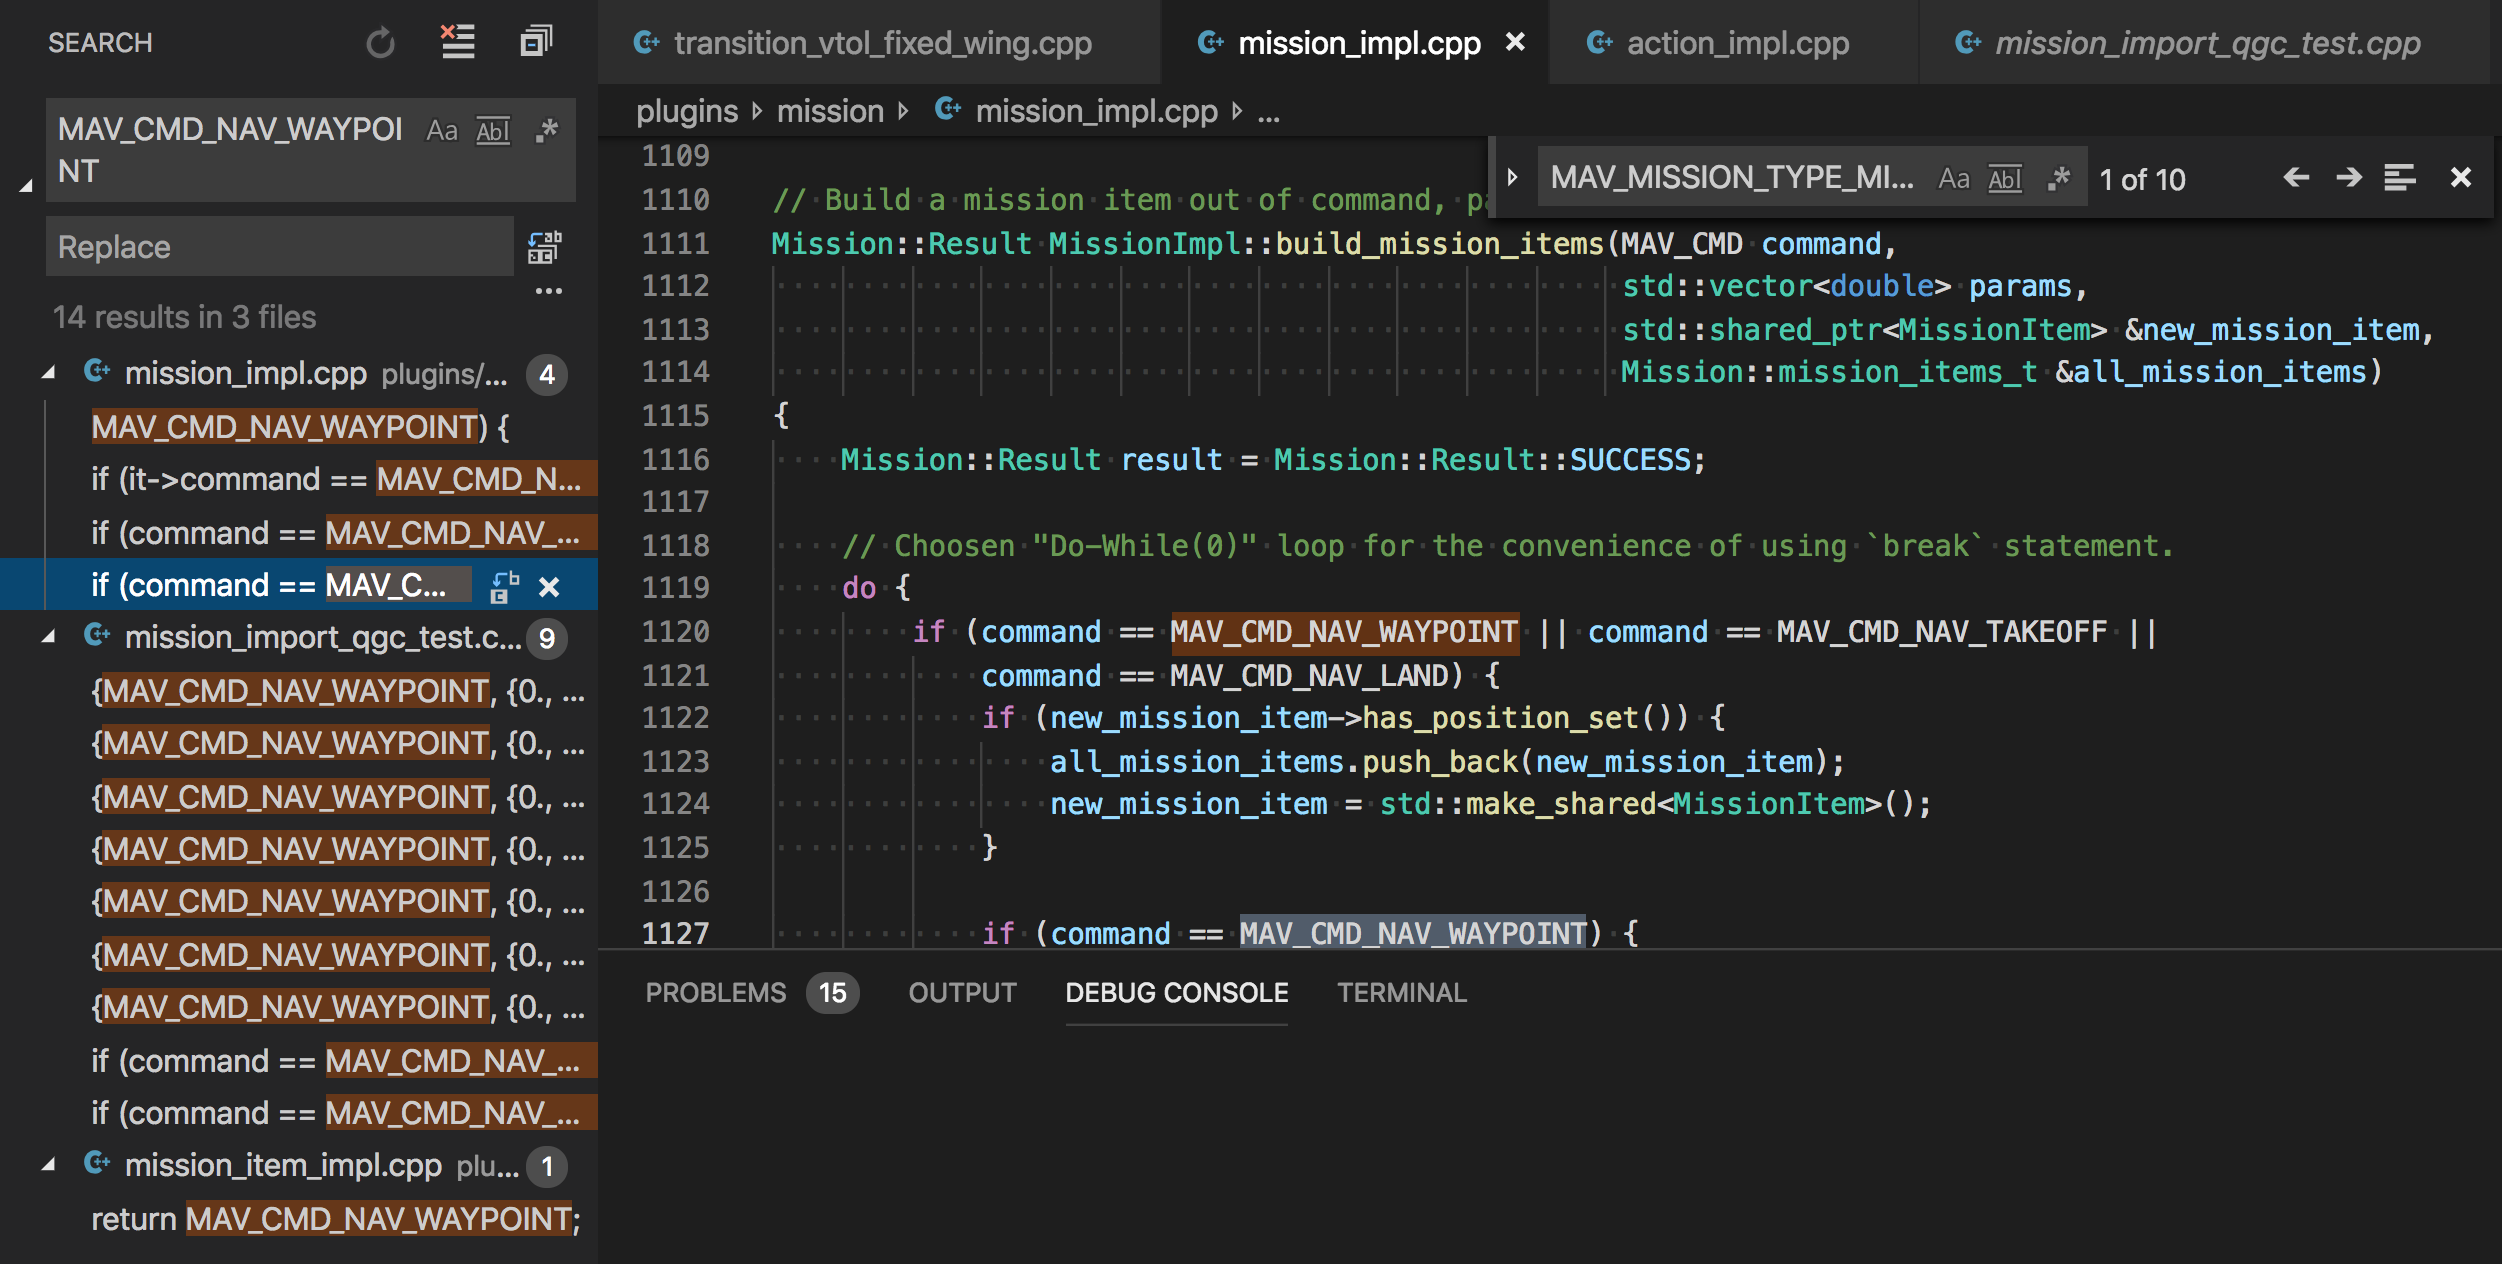Expand replace field in find widget
2502x1264 pixels.
coord(1512,178)
